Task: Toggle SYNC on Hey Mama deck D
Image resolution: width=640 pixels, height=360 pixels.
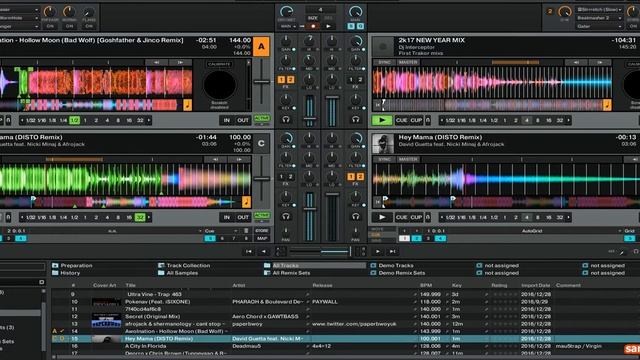Action: pos(384,159)
